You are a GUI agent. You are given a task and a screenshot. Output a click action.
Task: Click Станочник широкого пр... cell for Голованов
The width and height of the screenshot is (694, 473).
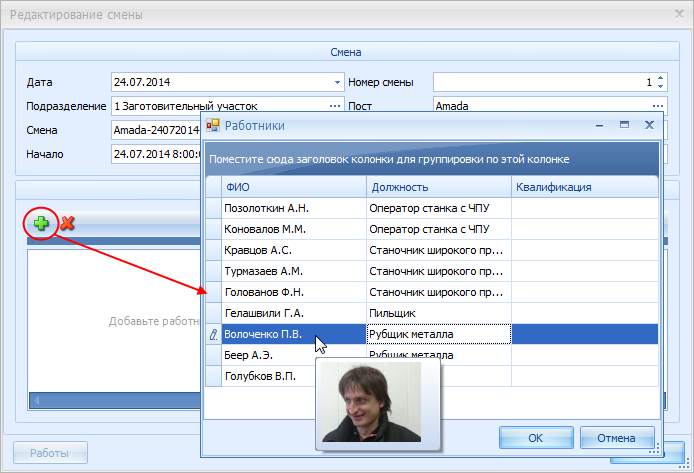coord(439,292)
